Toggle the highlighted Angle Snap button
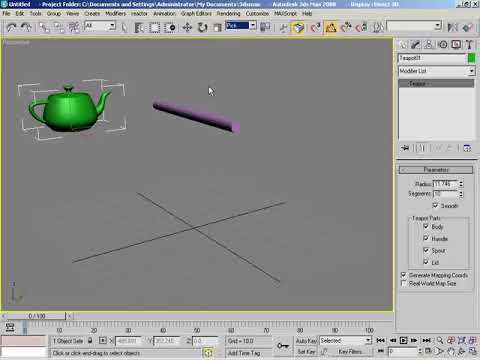 (330, 27)
